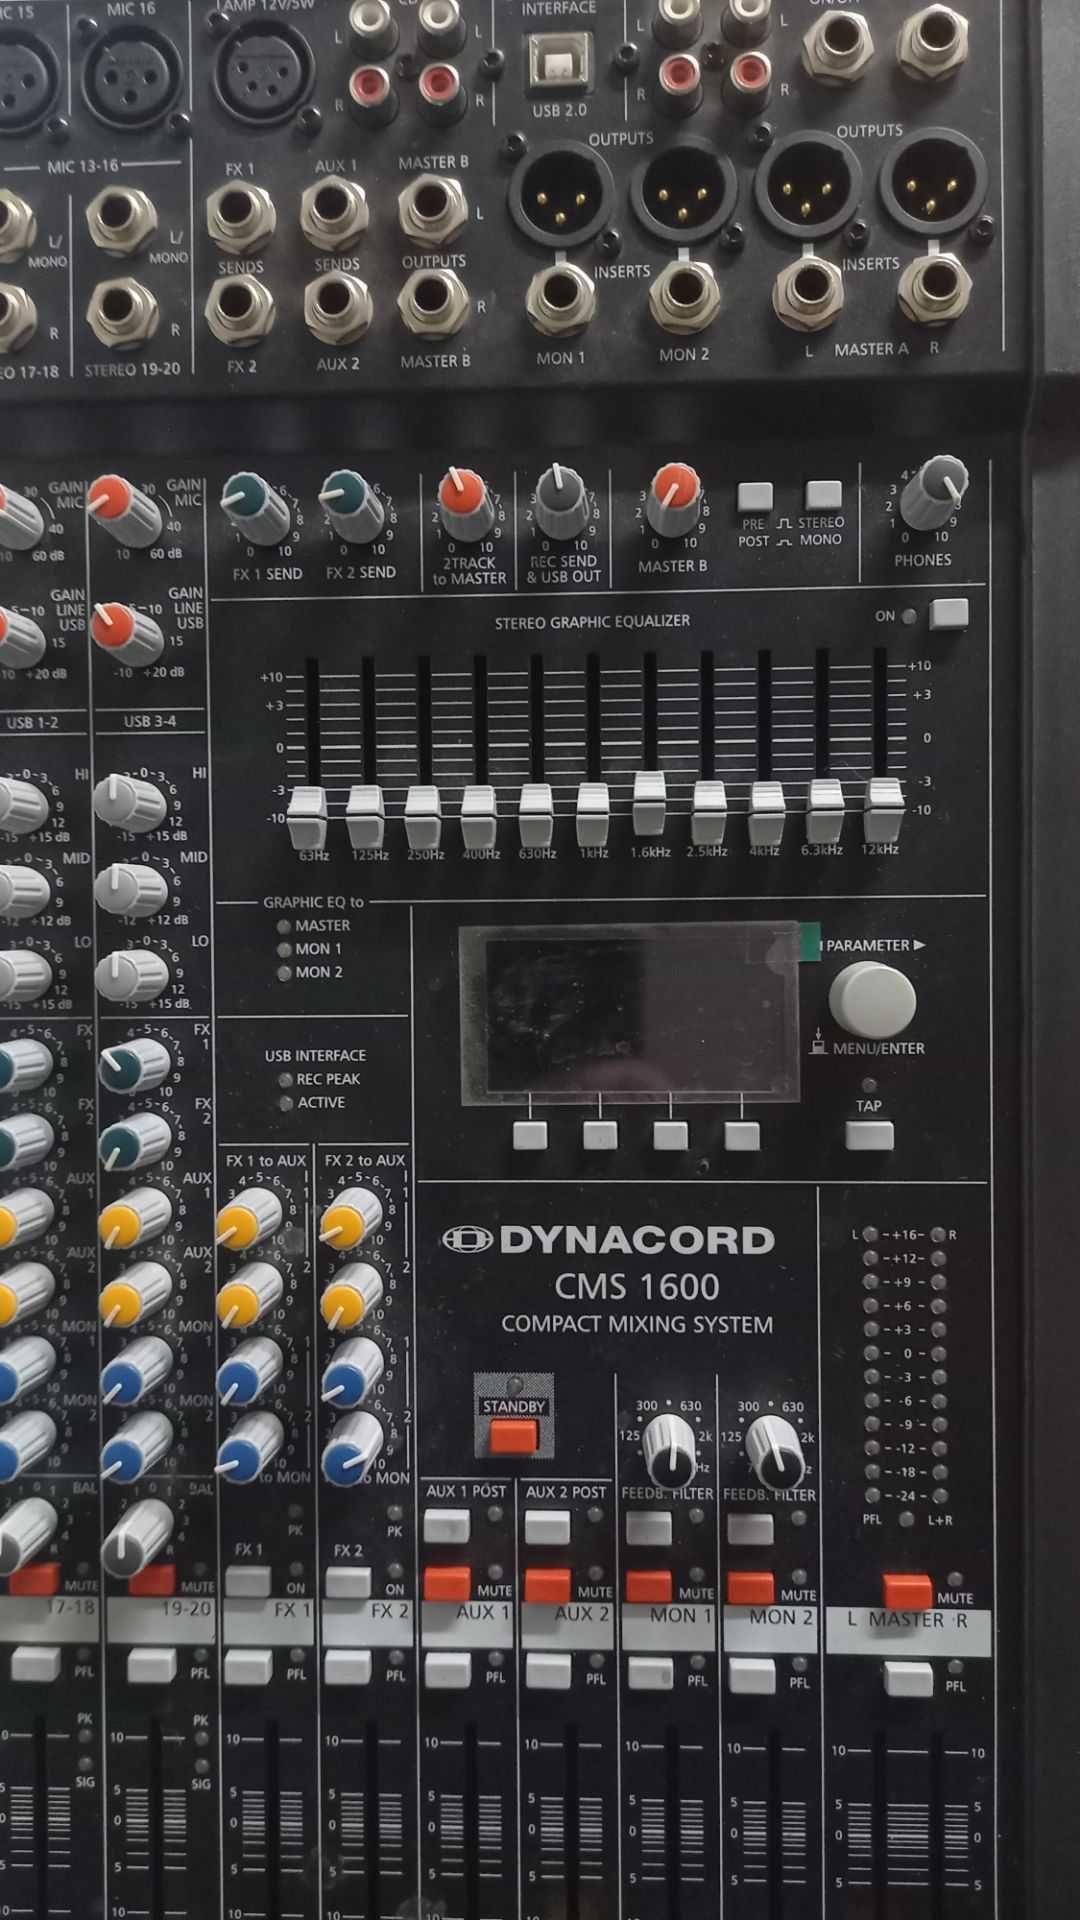Push the second soft key below the display
Screen dimensions: 1080x1920
coord(600,1136)
